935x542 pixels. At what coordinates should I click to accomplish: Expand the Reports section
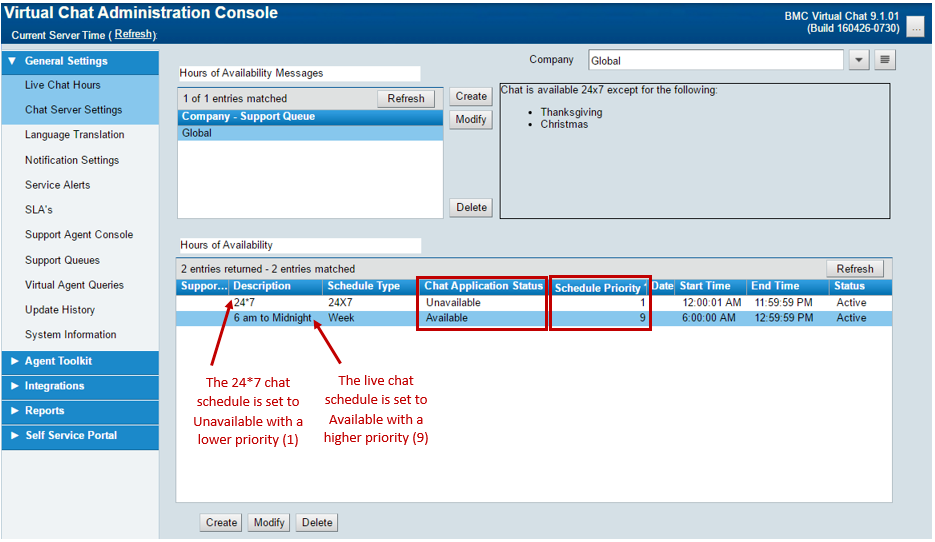[x=80, y=411]
